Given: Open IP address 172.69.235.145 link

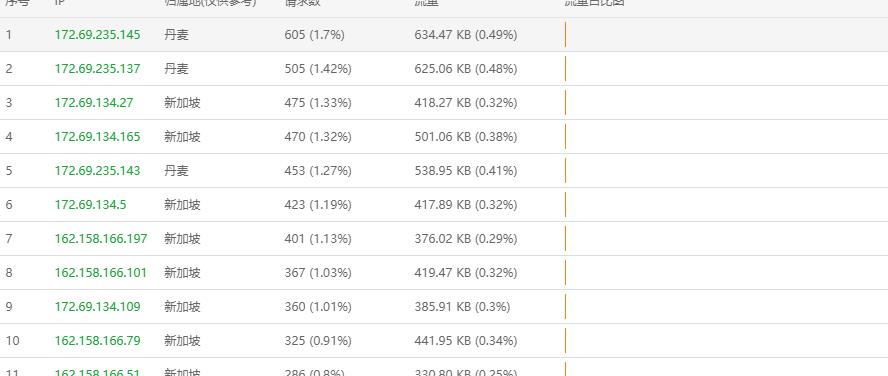Looking at the screenshot, I should pyautogui.click(x=97, y=35).
